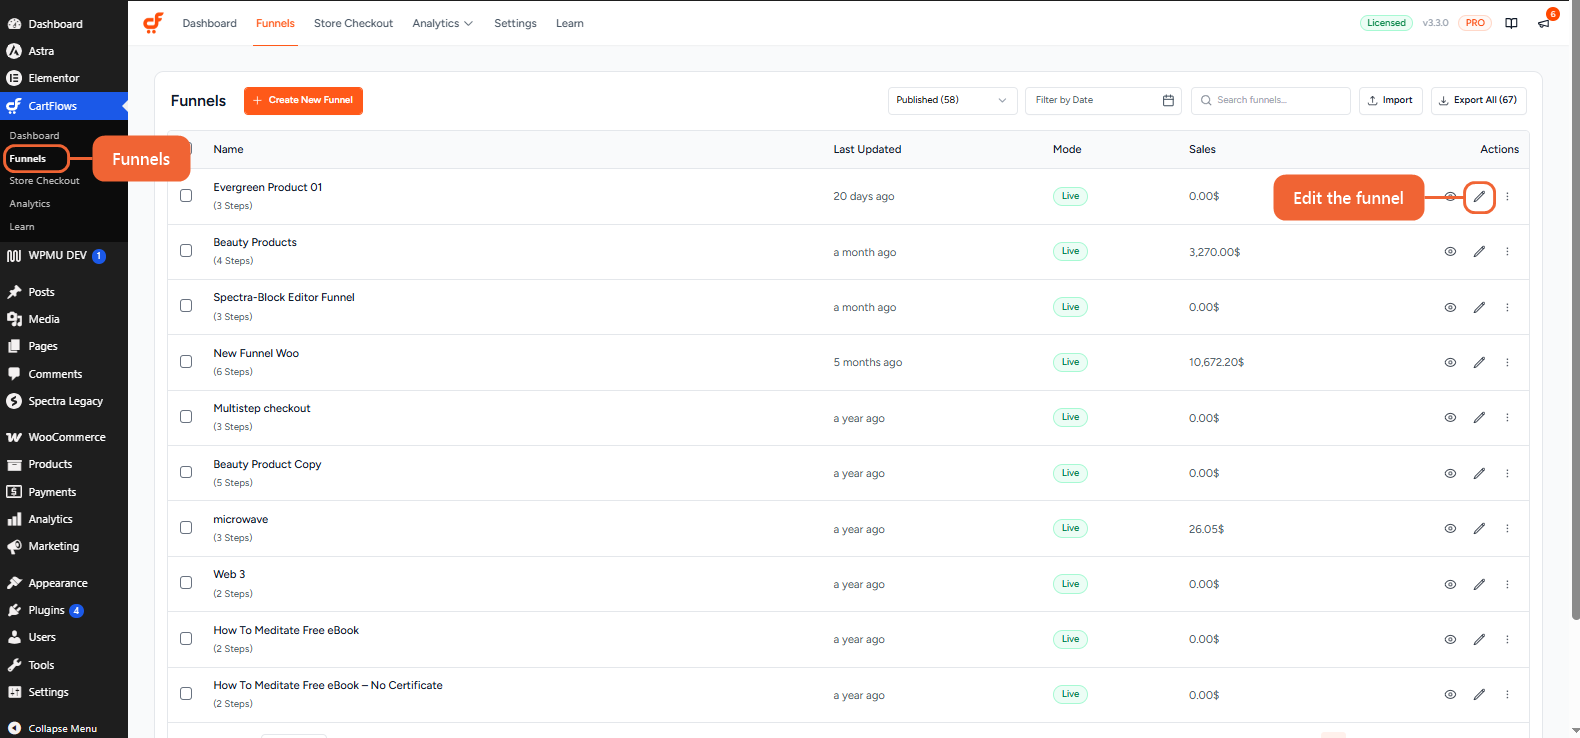Expand the Analytics top menu
The width and height of the screenshot is (1580, 738).
[442, 23]
